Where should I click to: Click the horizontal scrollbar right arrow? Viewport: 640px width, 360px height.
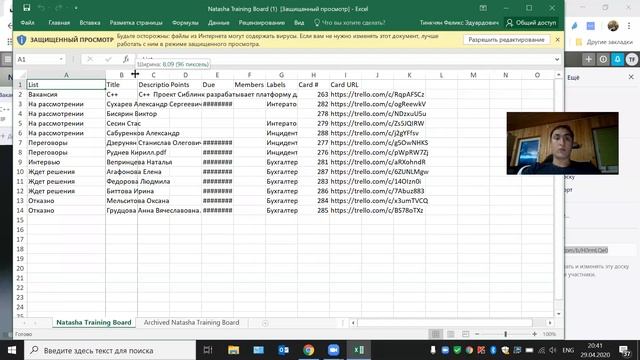click(x=550, y=323)
